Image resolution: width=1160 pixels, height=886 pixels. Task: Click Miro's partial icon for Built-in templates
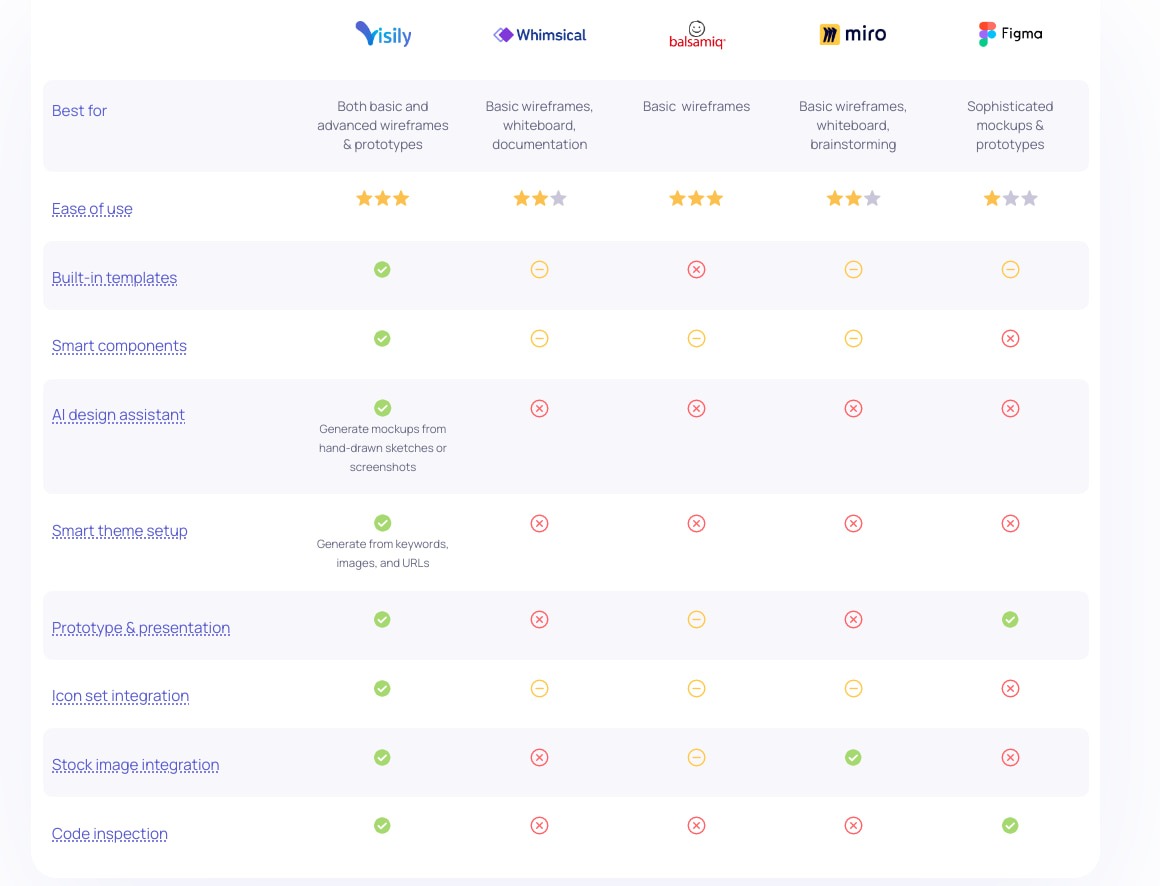(x=853, y=269)
